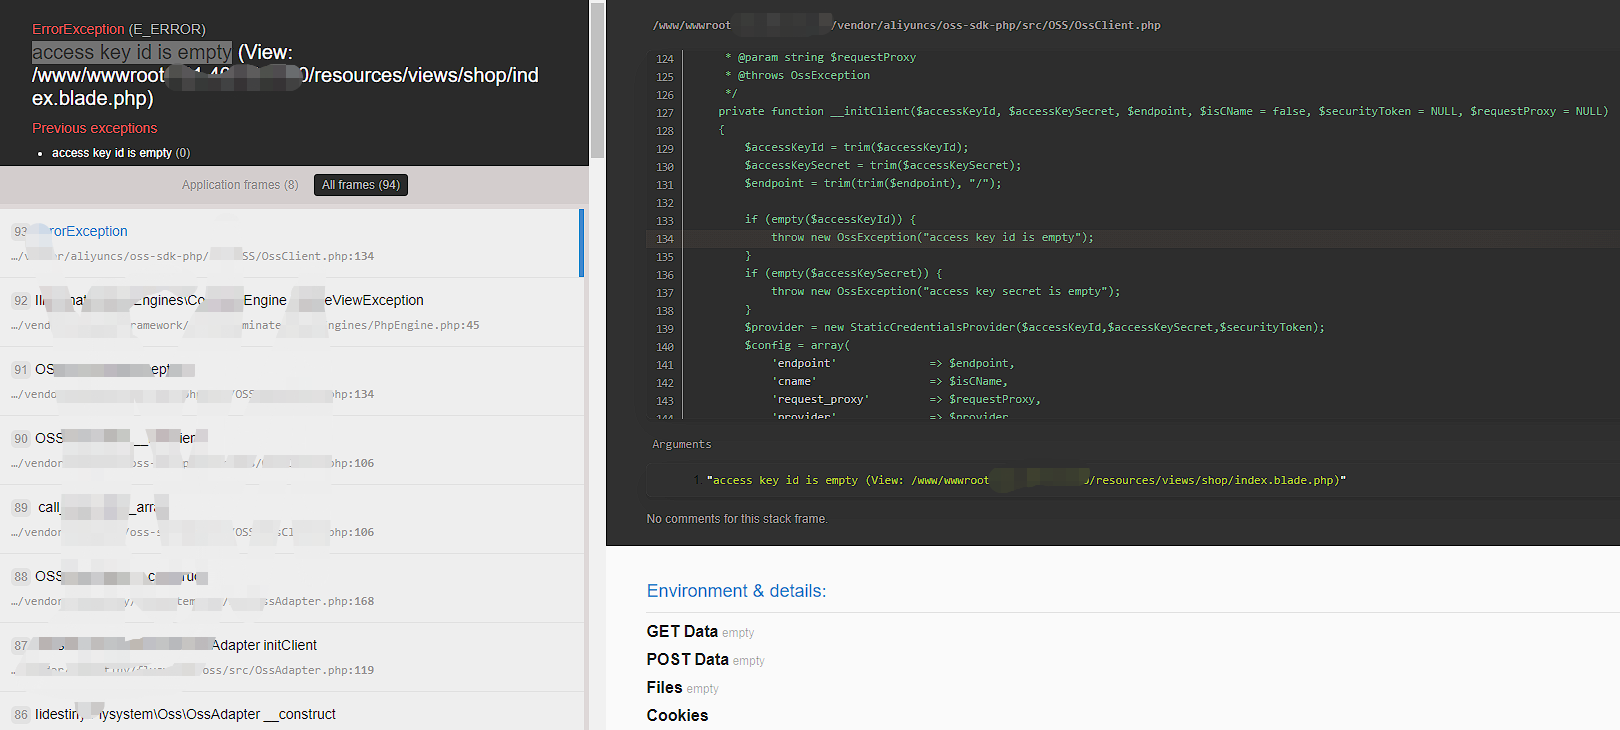
Task: Click Environment & details heading
Action: (x=736, y=591)
